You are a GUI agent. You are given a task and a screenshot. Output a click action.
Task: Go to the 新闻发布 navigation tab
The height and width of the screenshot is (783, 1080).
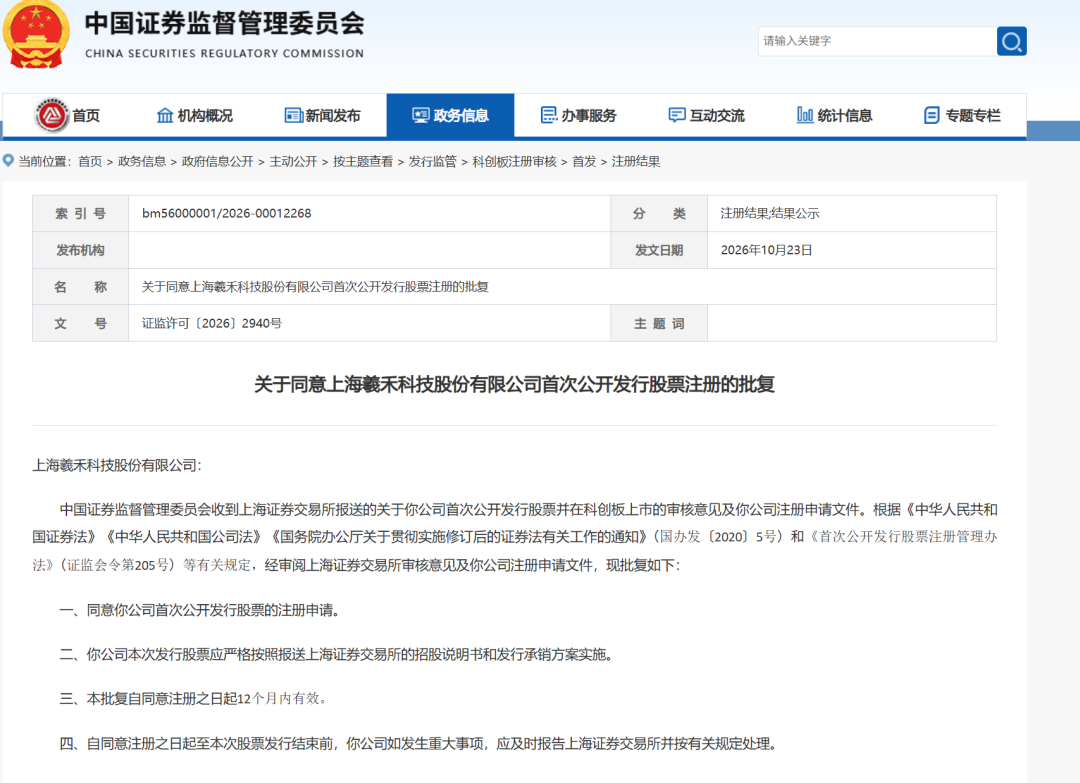tap(322, 115)
